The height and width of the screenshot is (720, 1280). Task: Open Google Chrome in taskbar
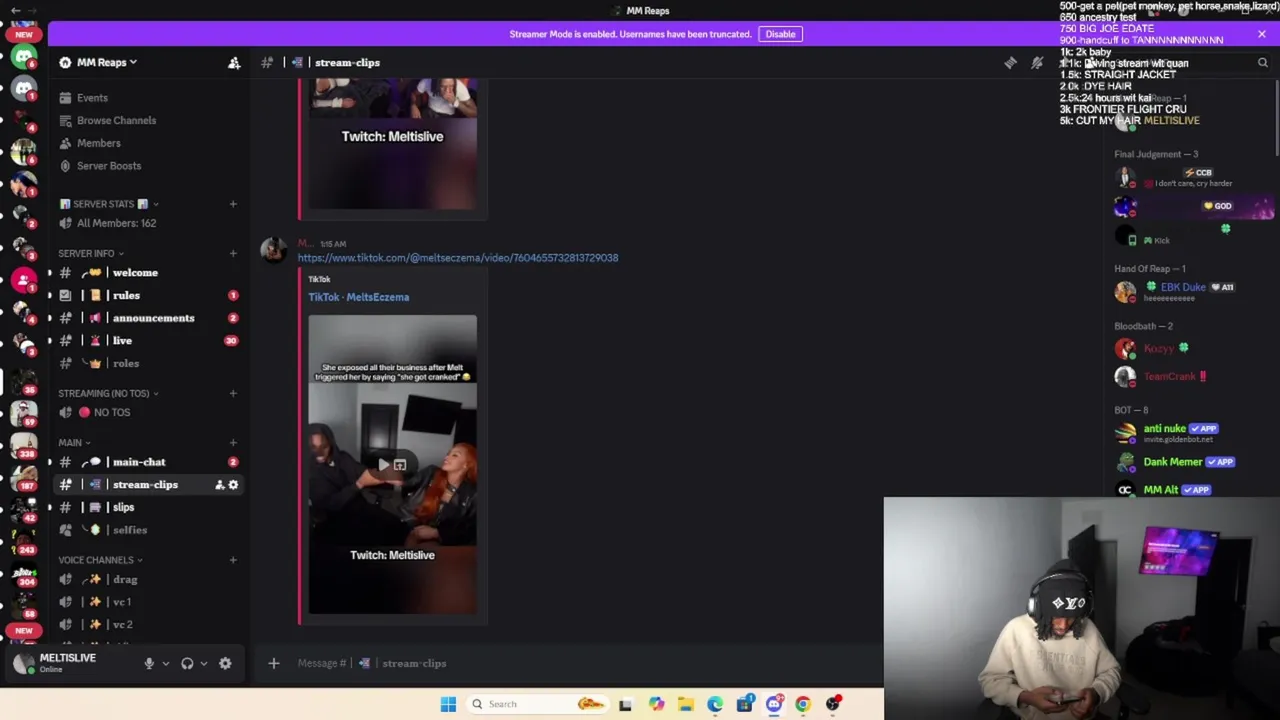(x=803, y=704)
